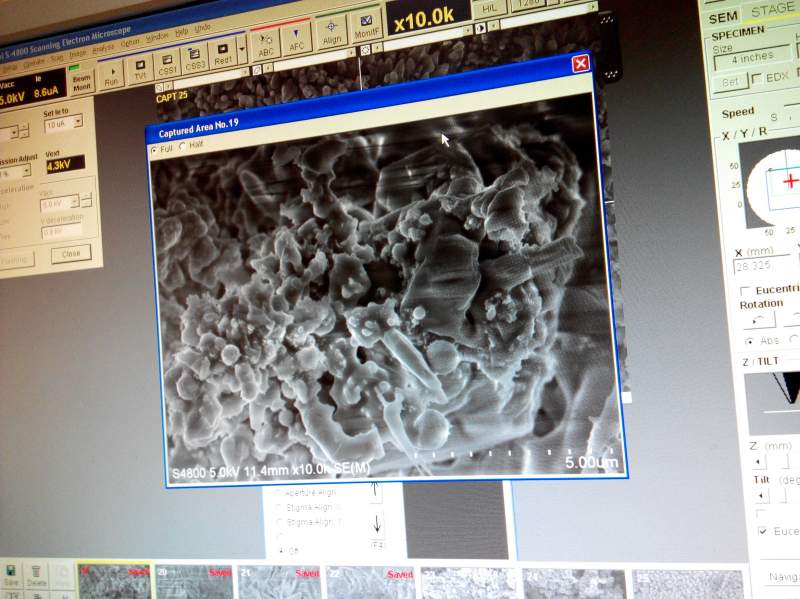Screen dimensions: 800x599
Task: Click the specimen Set button
Action: click(730, 82)
